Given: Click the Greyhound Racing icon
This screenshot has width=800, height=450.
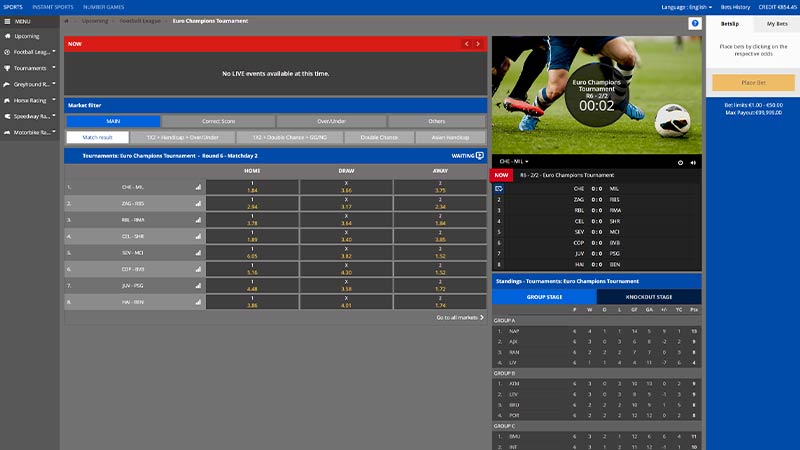Looking at the screenshot, I should 7,84.
